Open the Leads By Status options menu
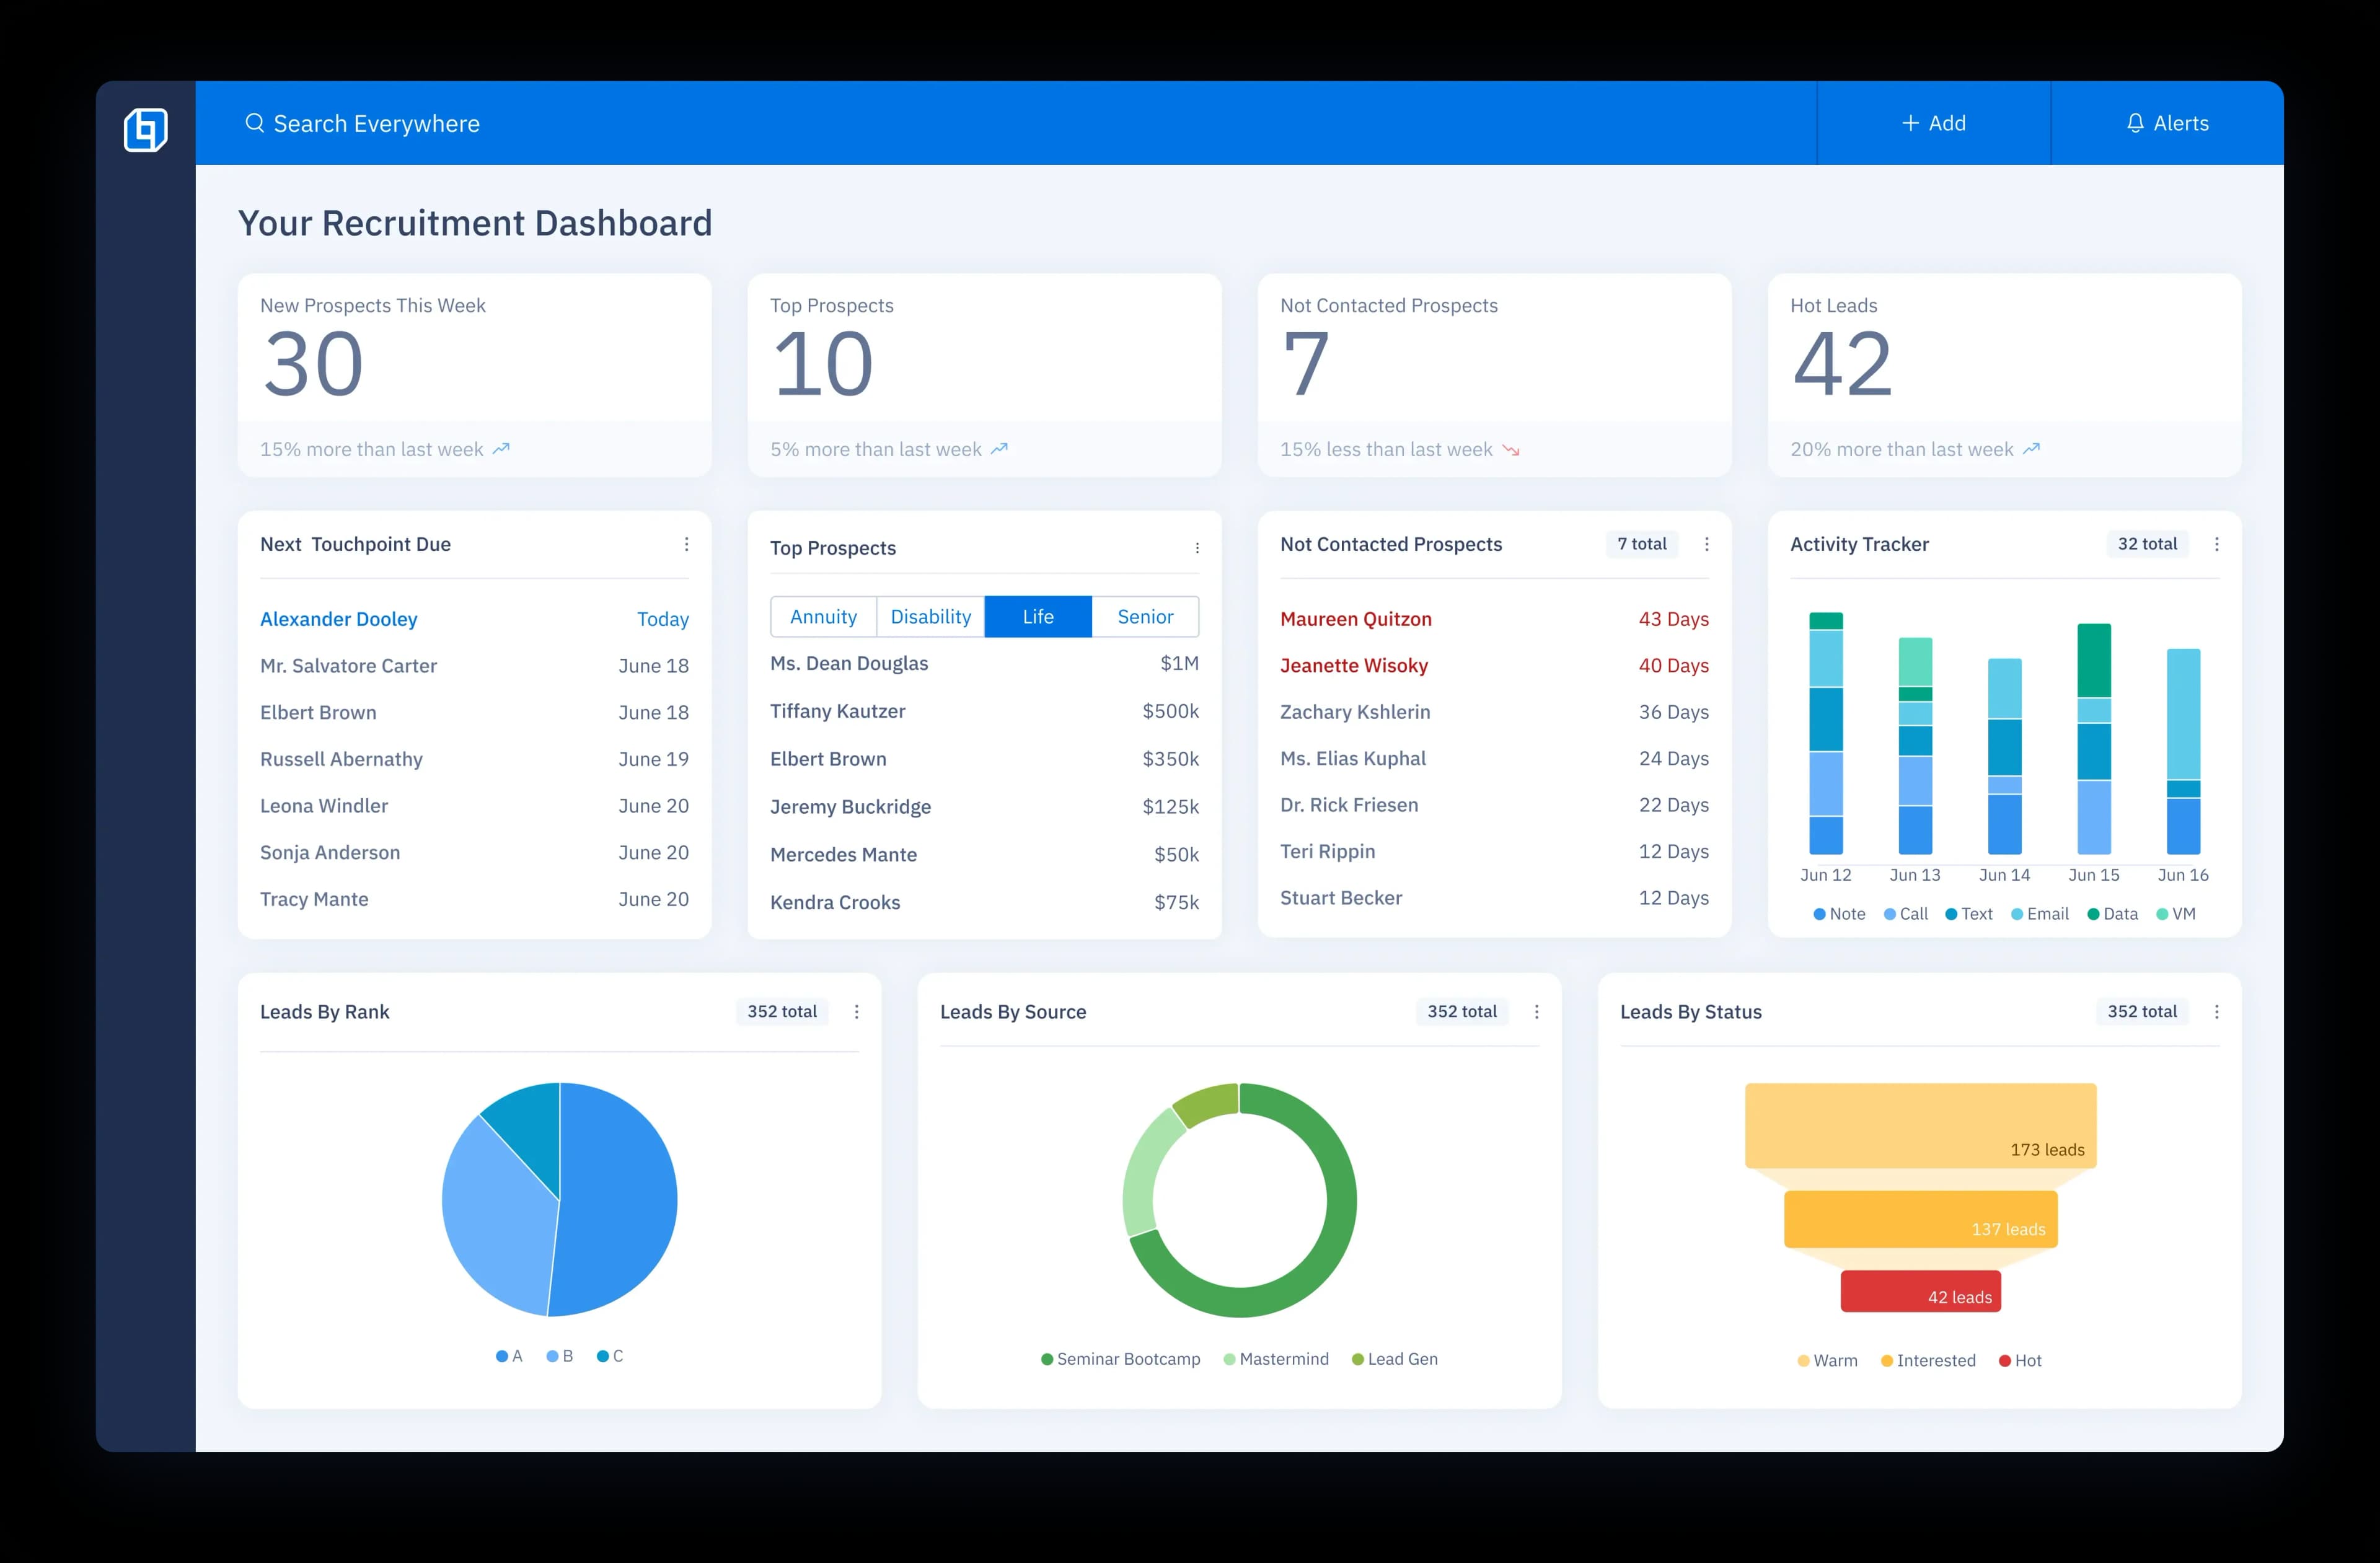Screen dimensions: 2380x1563 [x=2217, y=1011]
